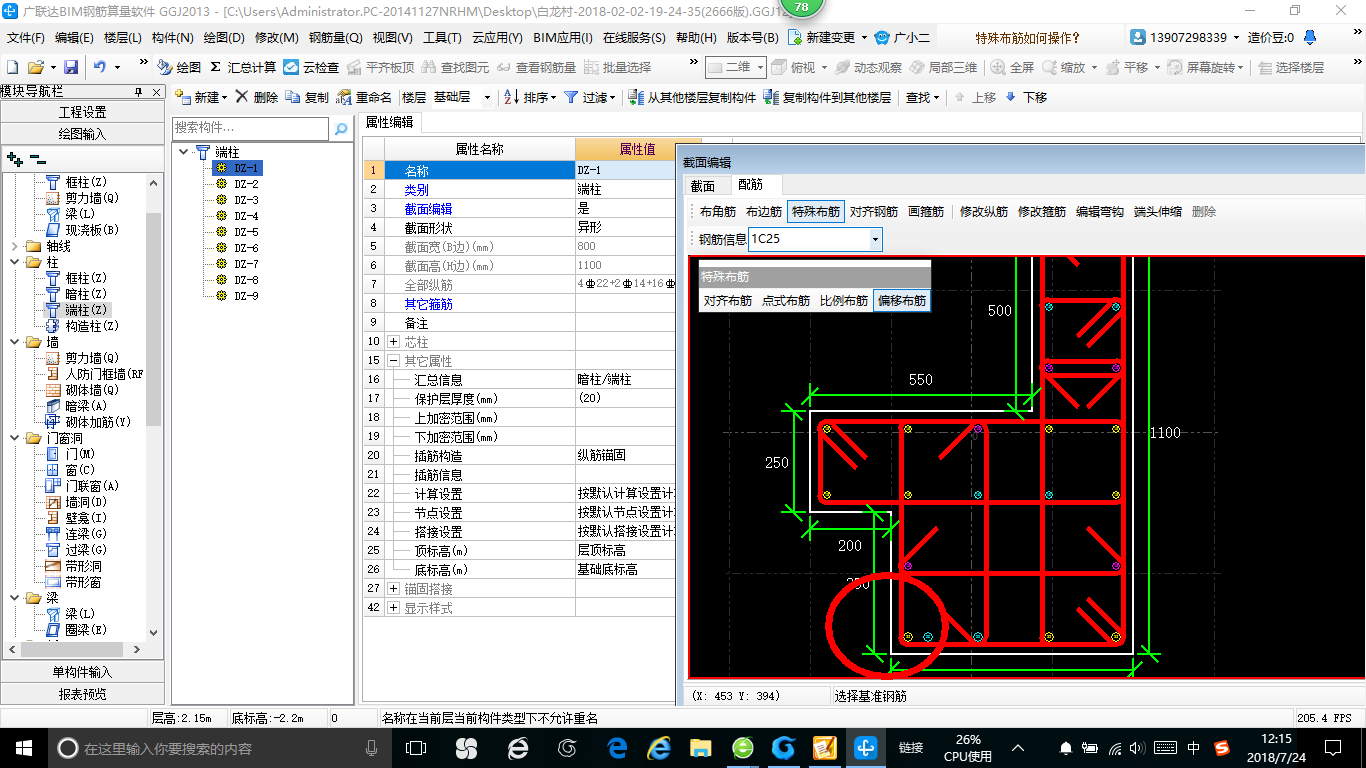Open 钢筋信息 combo box dropdown
The image size is (1366, 768).
click(875, 240)
